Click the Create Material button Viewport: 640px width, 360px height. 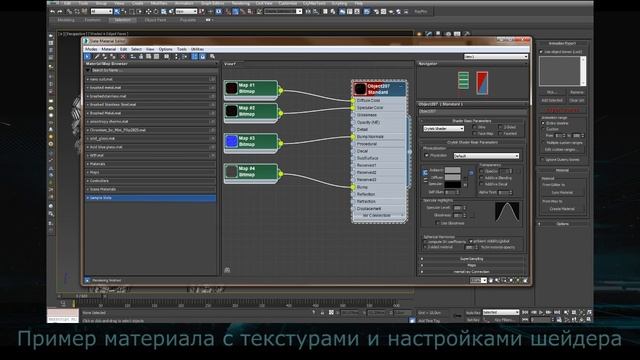click(x=562, y=209)
